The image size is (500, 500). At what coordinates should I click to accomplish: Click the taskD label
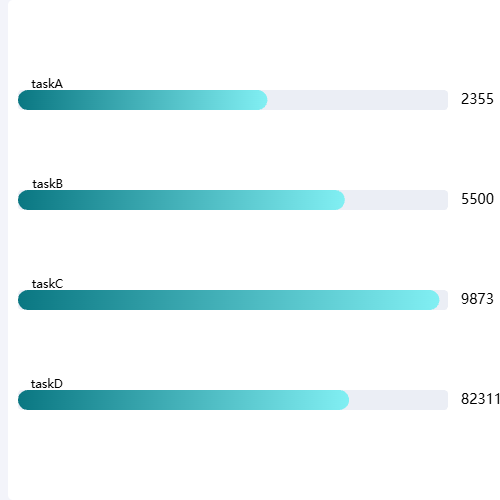[x=47, y=384]
